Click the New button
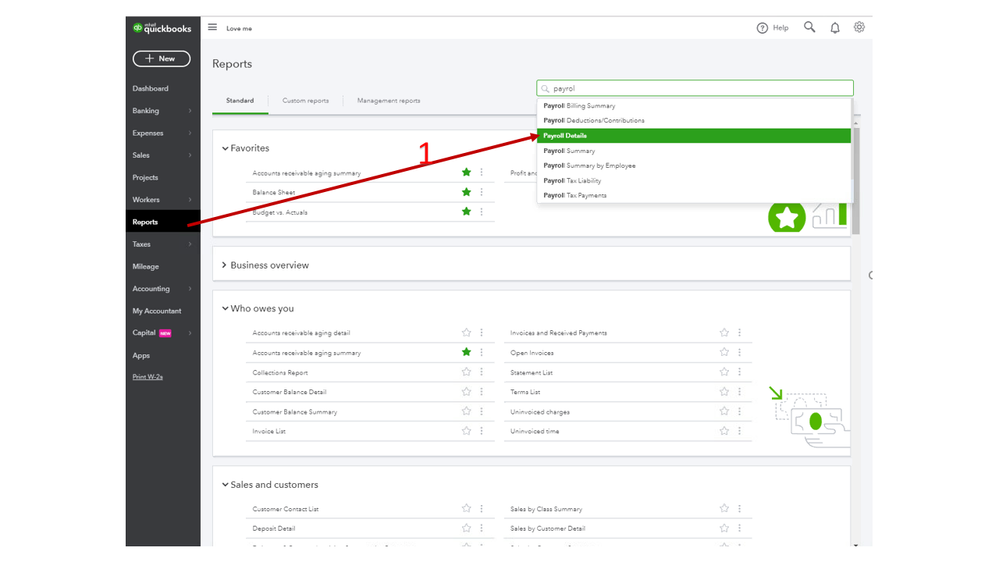The image size is (999, 562). coord(161,59)
